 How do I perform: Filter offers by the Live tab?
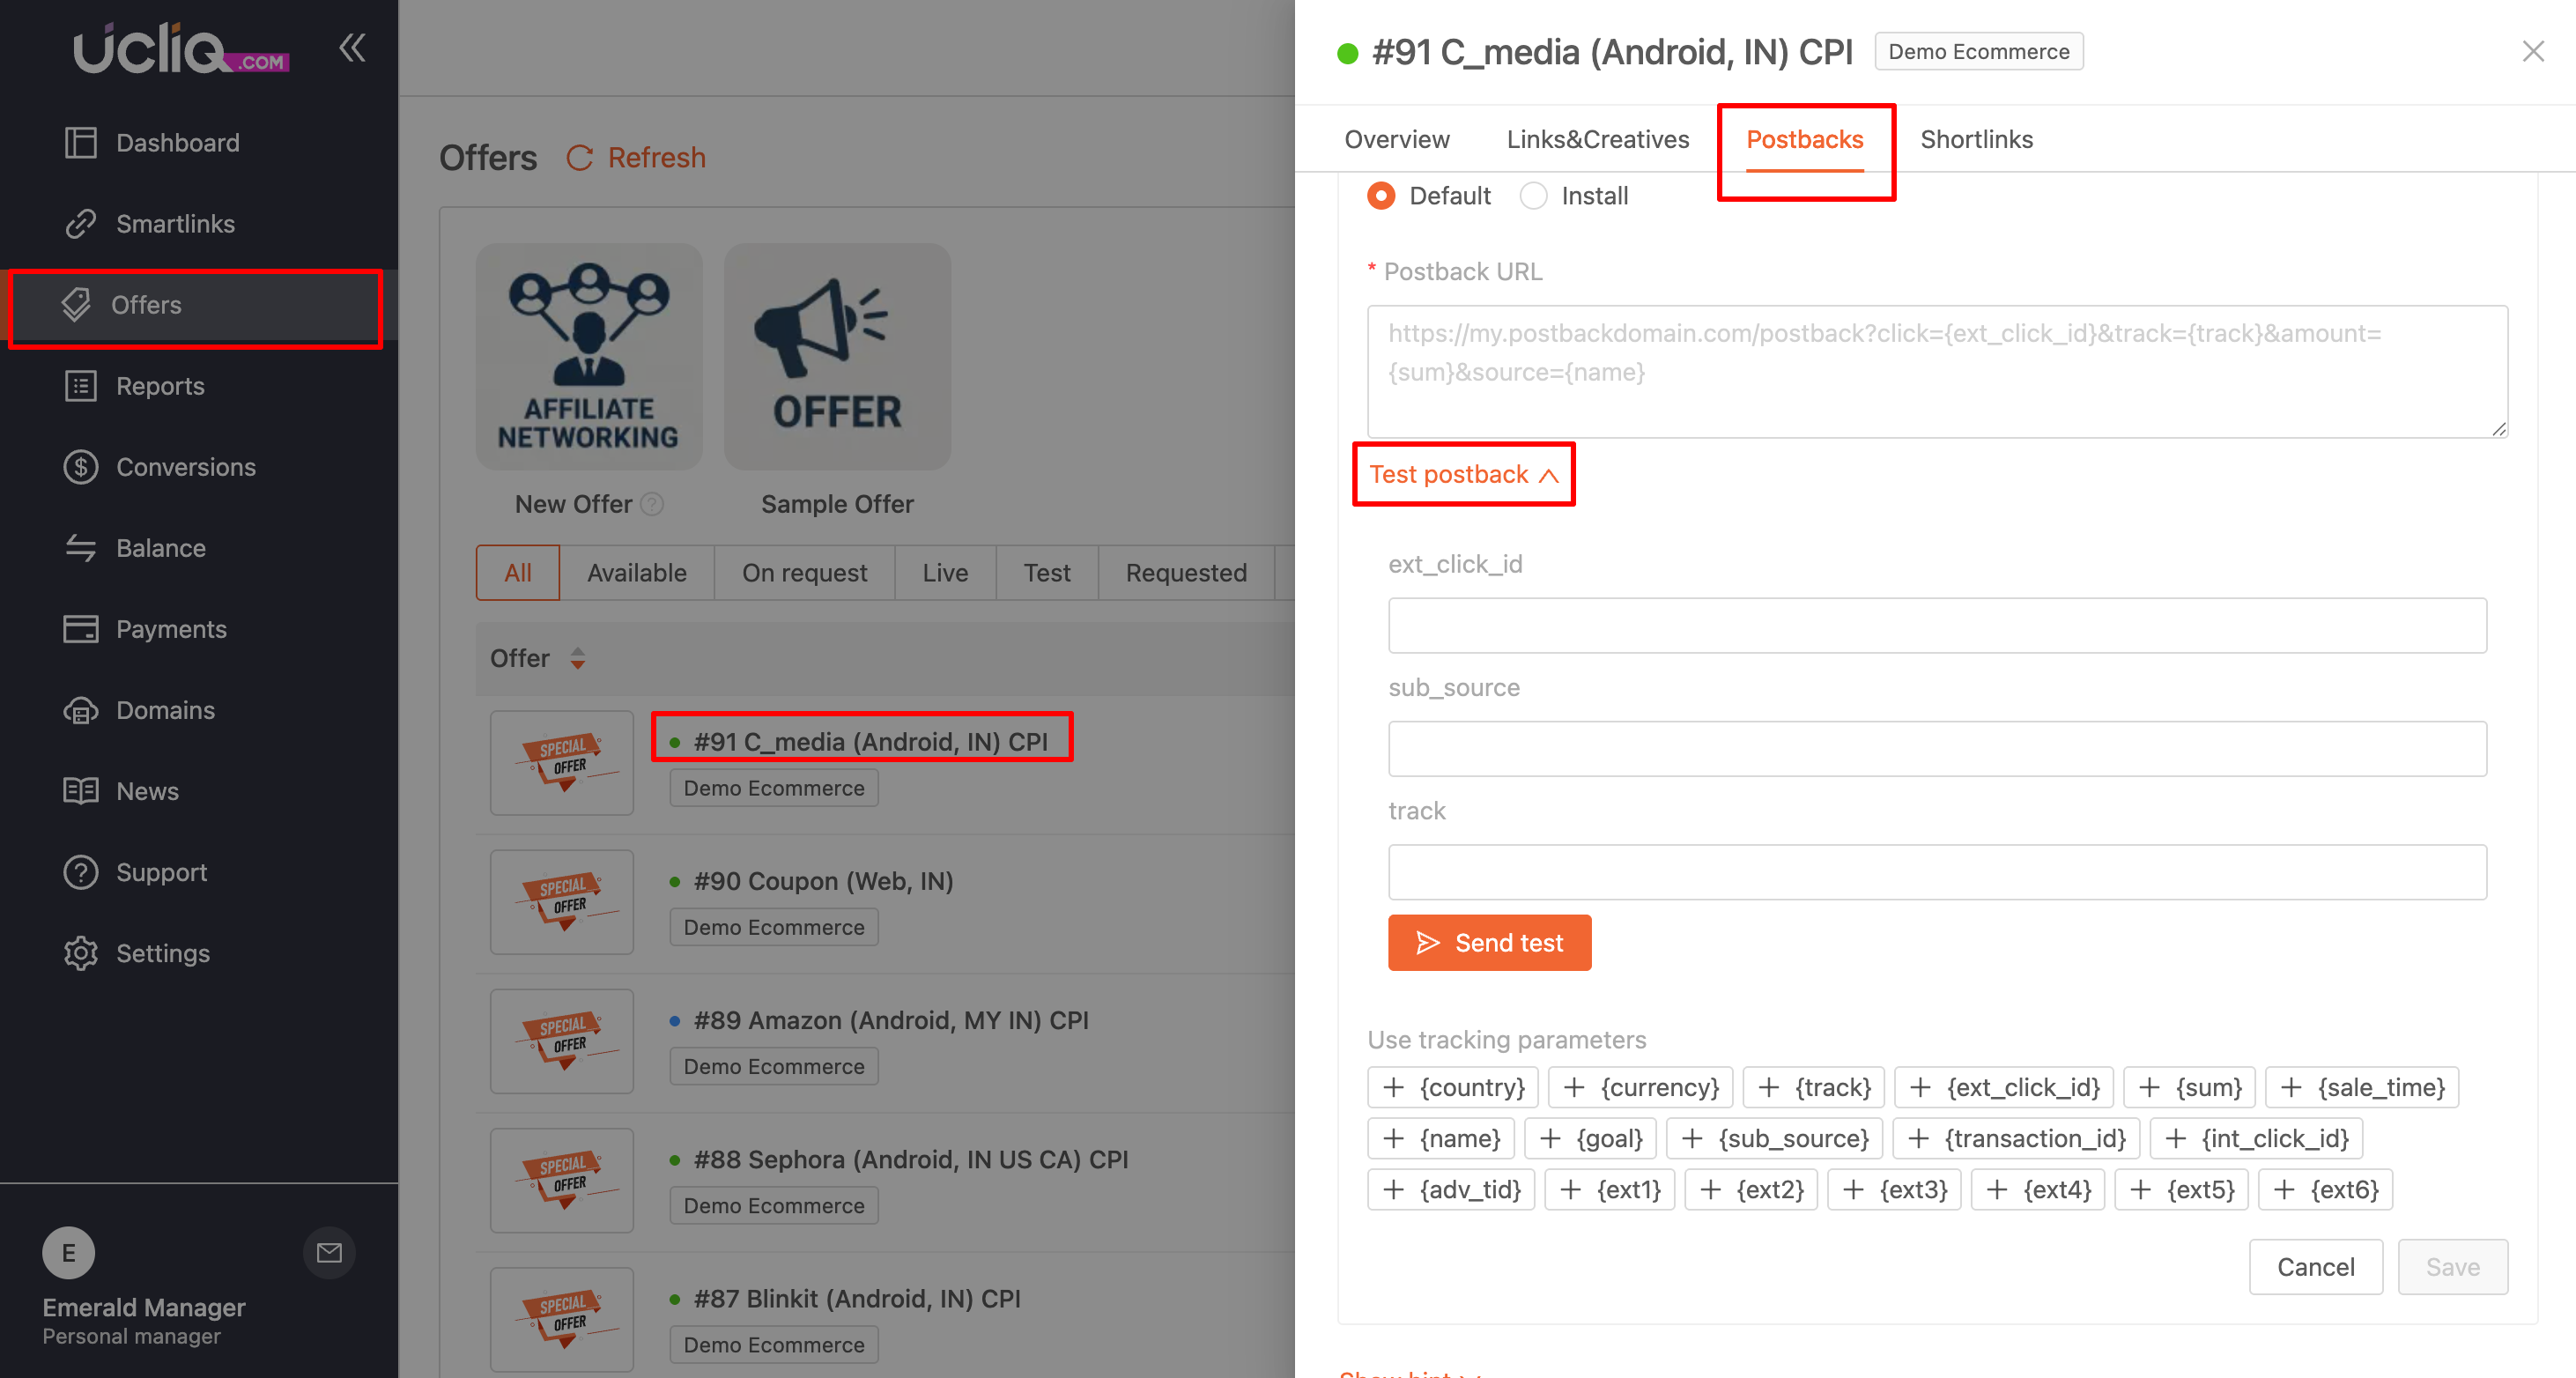coord(945,573)
